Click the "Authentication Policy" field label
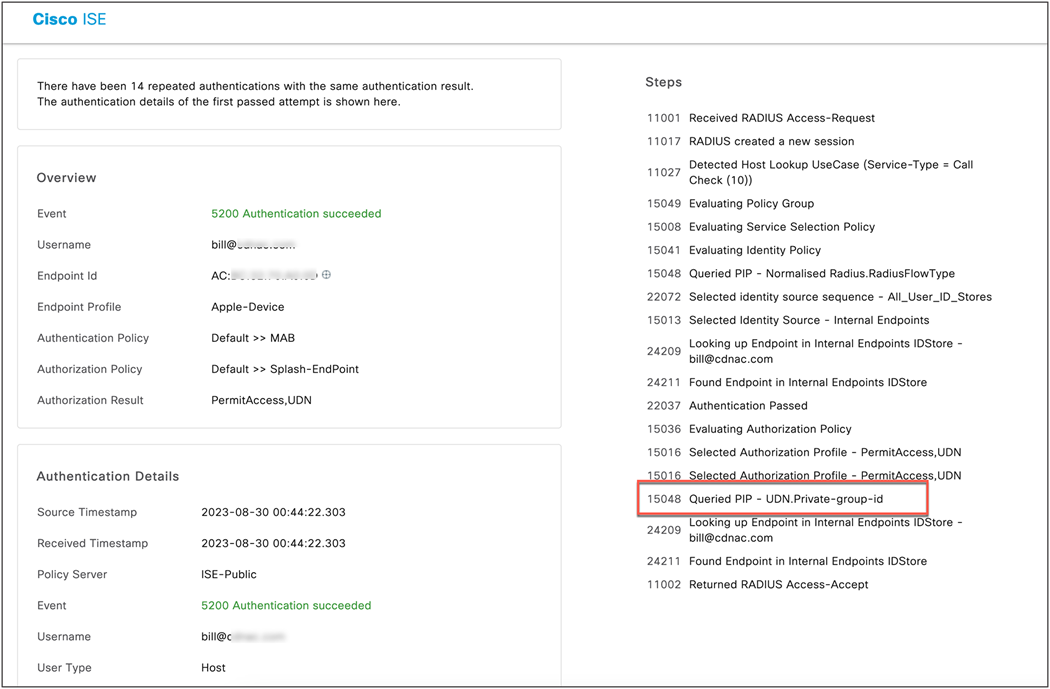 pos(93,338)
